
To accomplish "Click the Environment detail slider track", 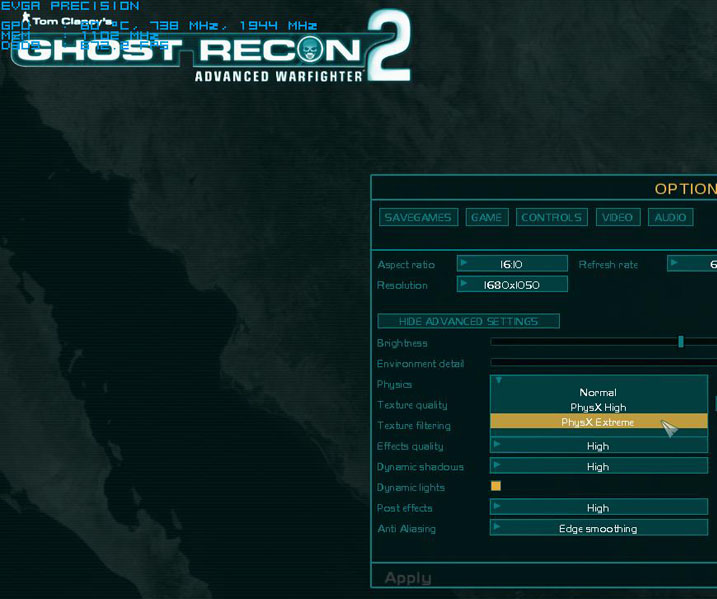I will coord(604,362).
